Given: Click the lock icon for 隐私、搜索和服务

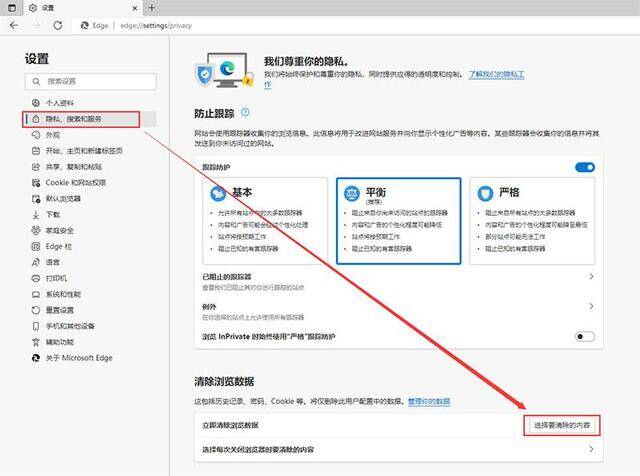Looking at the screenshot, I should point(36,119).
